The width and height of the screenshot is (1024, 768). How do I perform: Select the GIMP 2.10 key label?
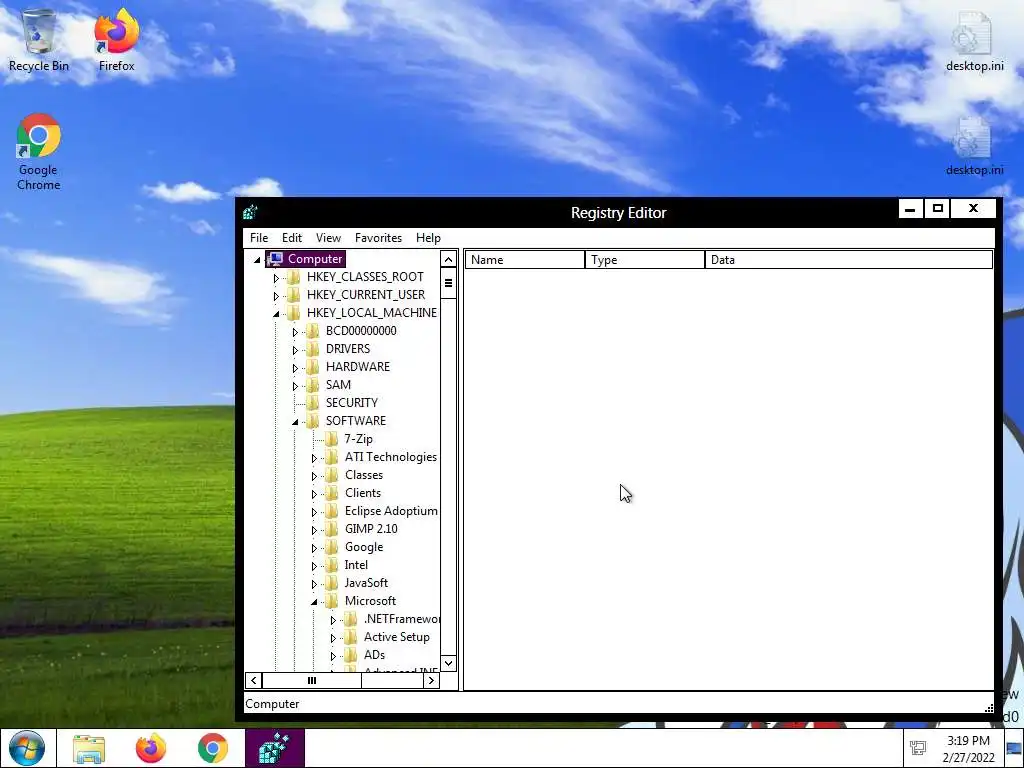(371, 529)
